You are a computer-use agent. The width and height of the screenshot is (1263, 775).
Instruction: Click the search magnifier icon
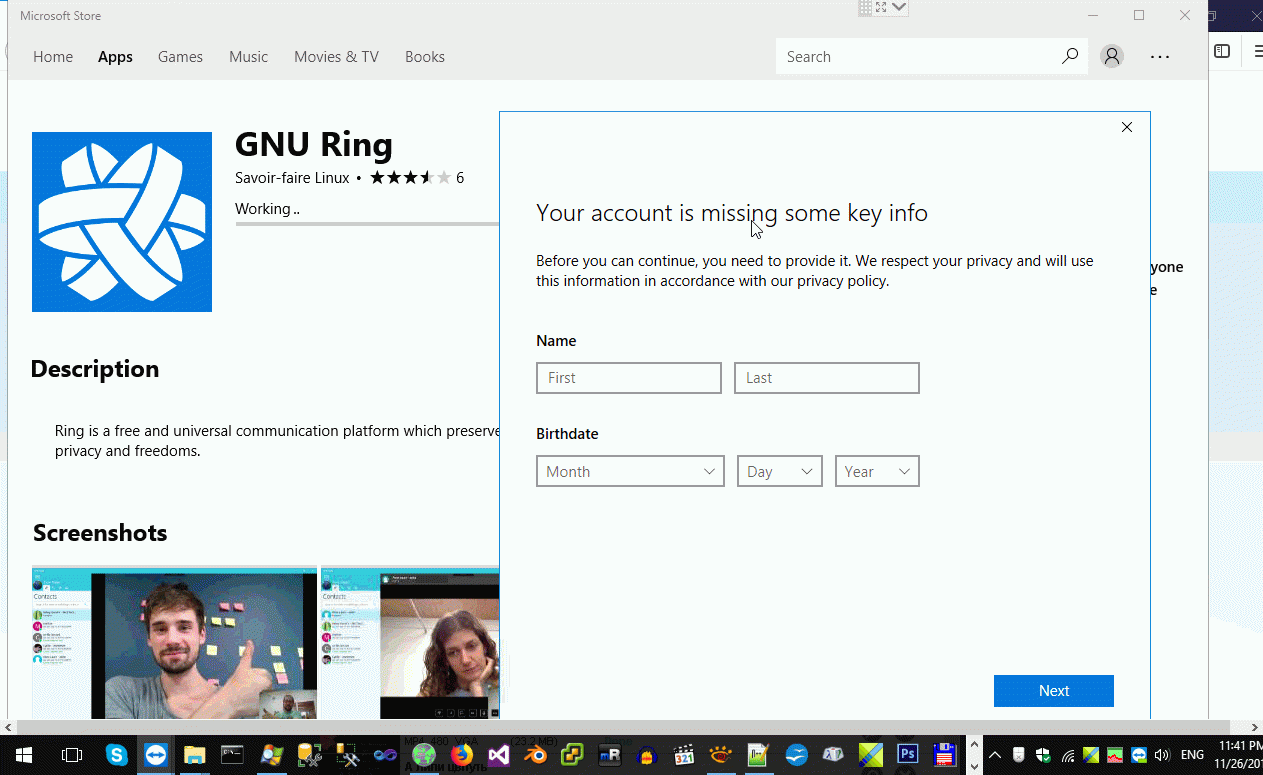point(1069,57)
